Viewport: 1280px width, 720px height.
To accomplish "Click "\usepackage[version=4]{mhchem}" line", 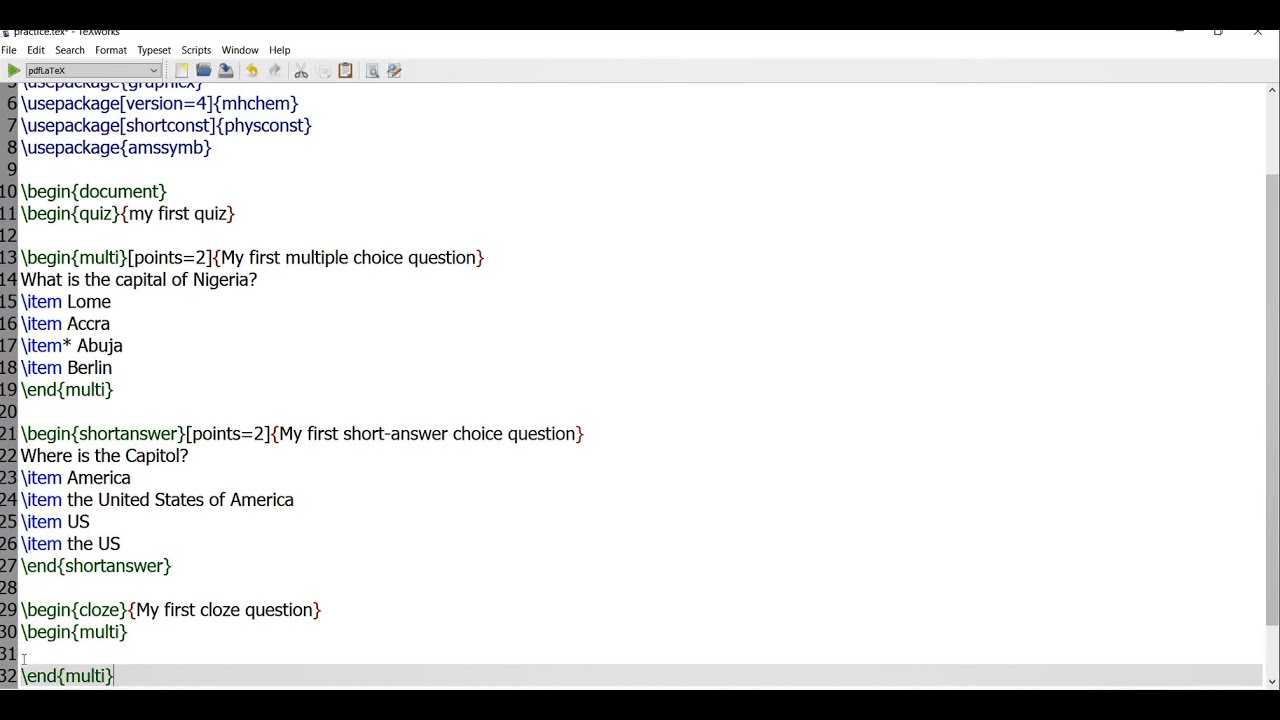I will pos(160,103).
